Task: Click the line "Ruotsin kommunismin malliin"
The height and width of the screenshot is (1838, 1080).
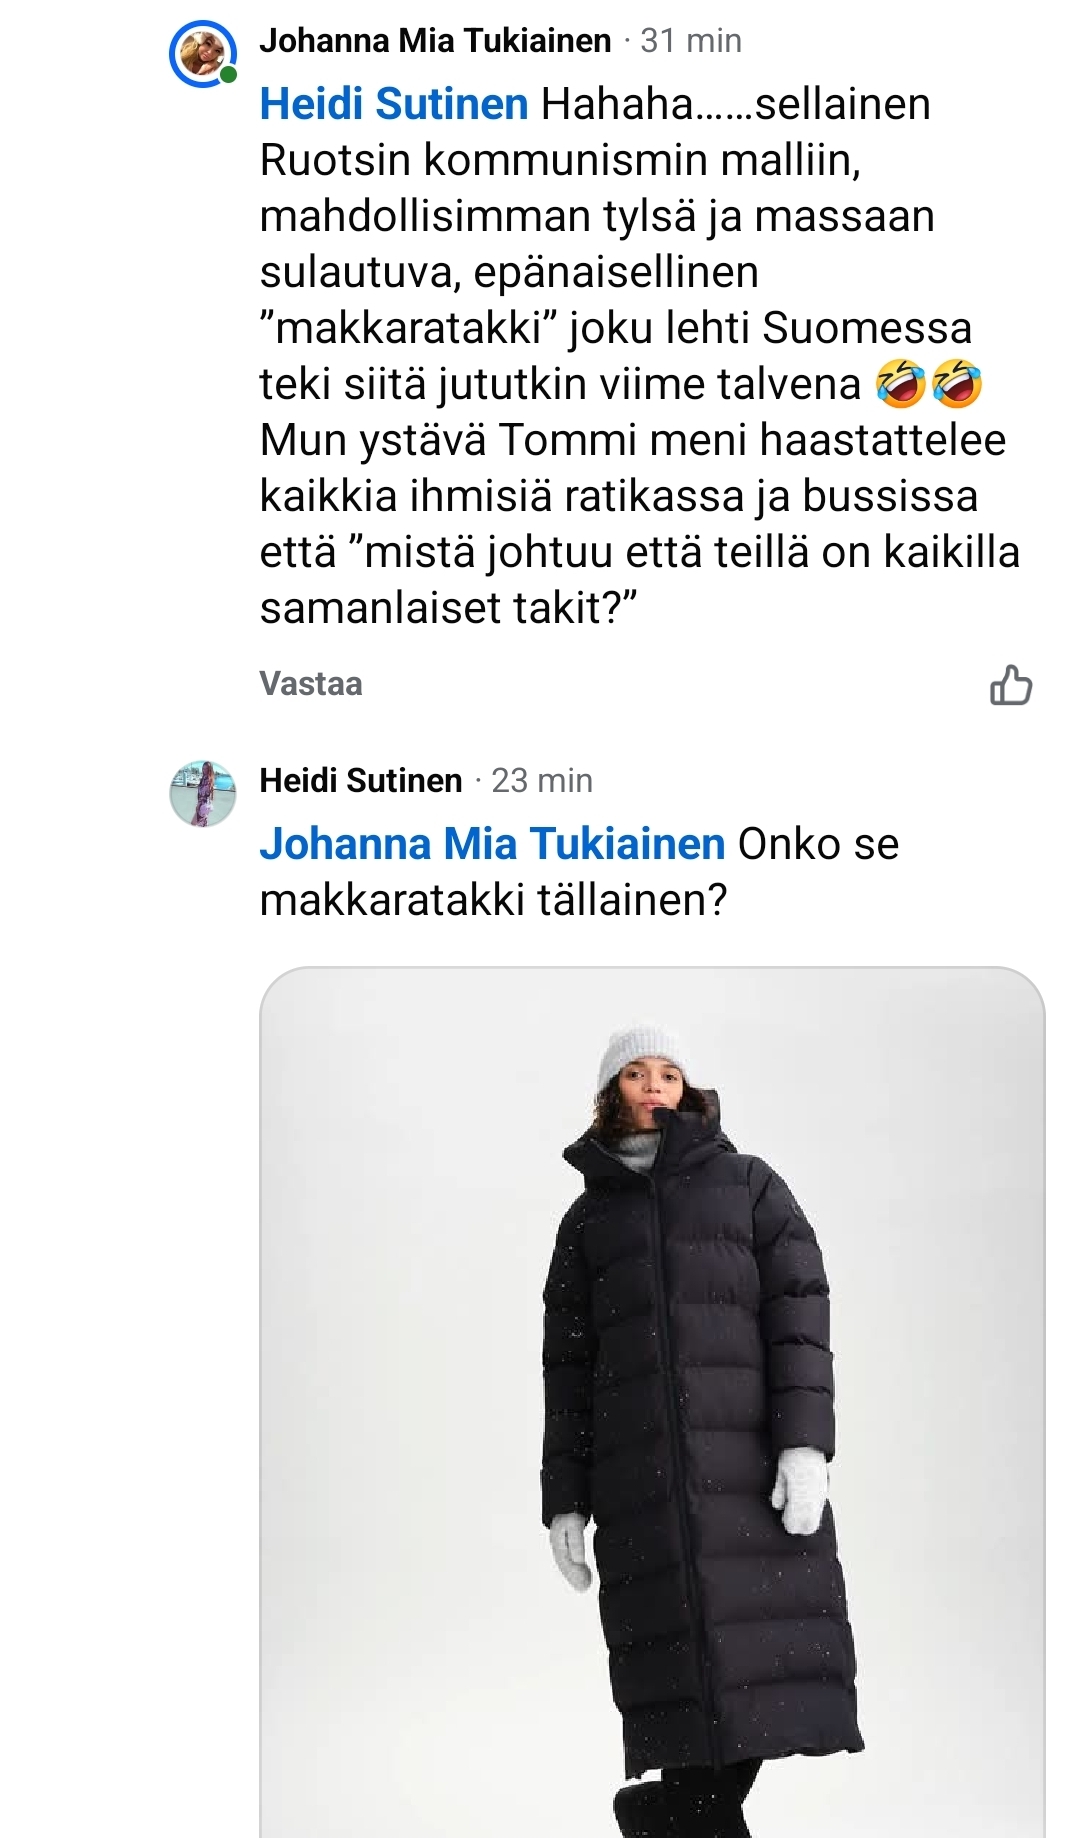Action: coord(560,160)
